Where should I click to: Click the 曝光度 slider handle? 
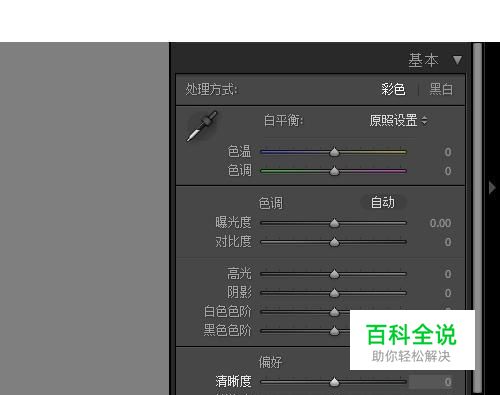[x=334, y=223]
